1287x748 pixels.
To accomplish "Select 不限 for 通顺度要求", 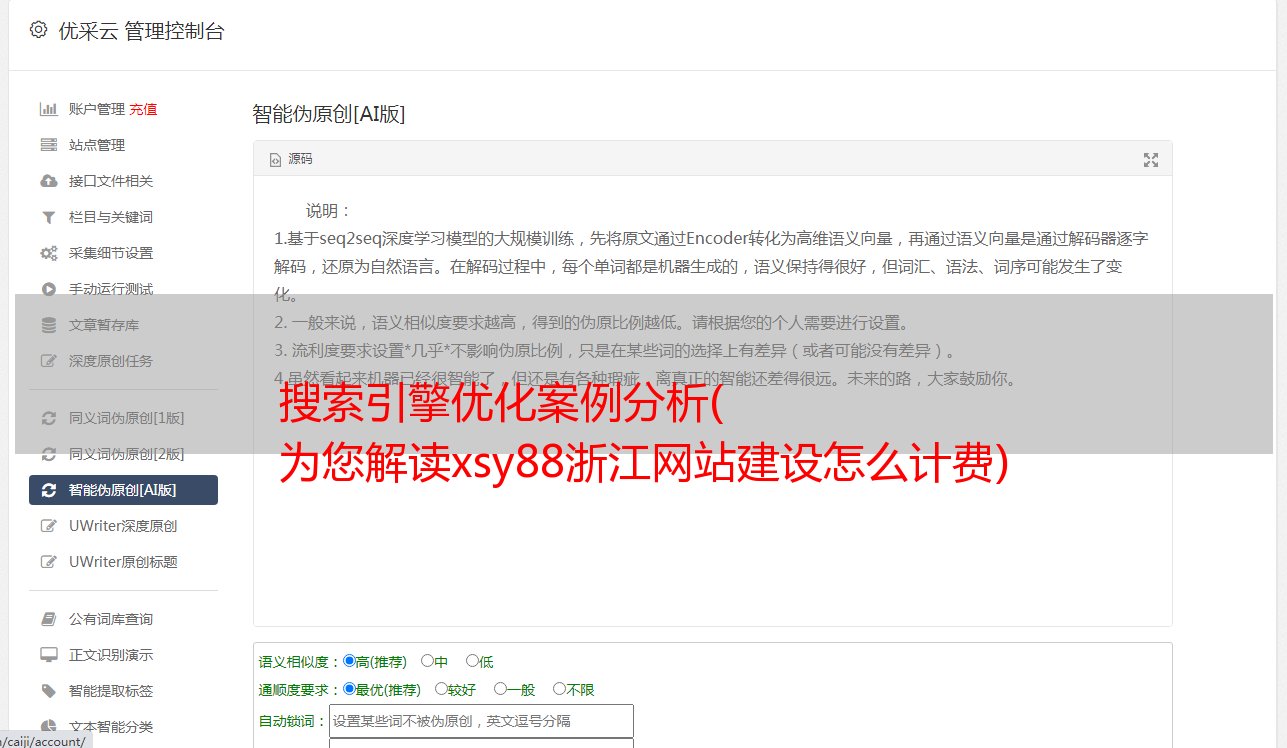I will pos(559,689).
